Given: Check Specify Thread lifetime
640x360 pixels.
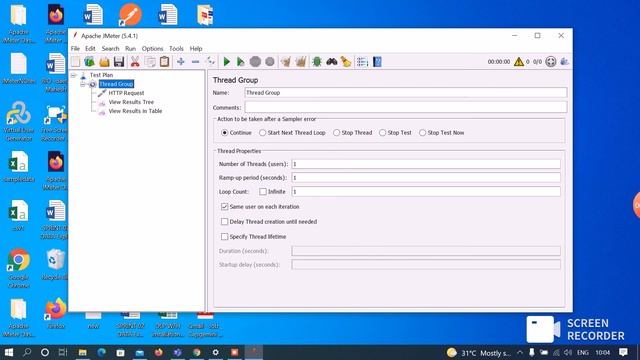Looking at the screenshot, I should coord(224,236).
